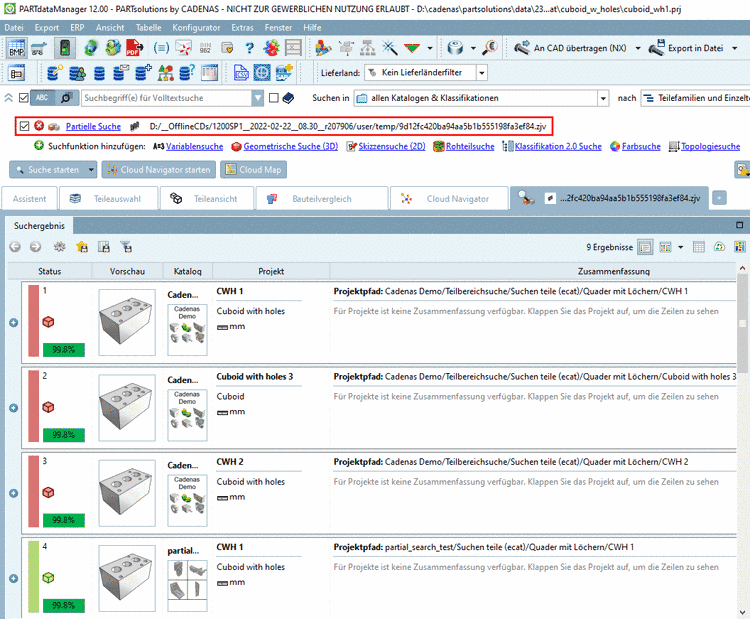Click the red status color bar of row 2
The height and width of the screenshot is (619, 750).
[x=33, y=406]
